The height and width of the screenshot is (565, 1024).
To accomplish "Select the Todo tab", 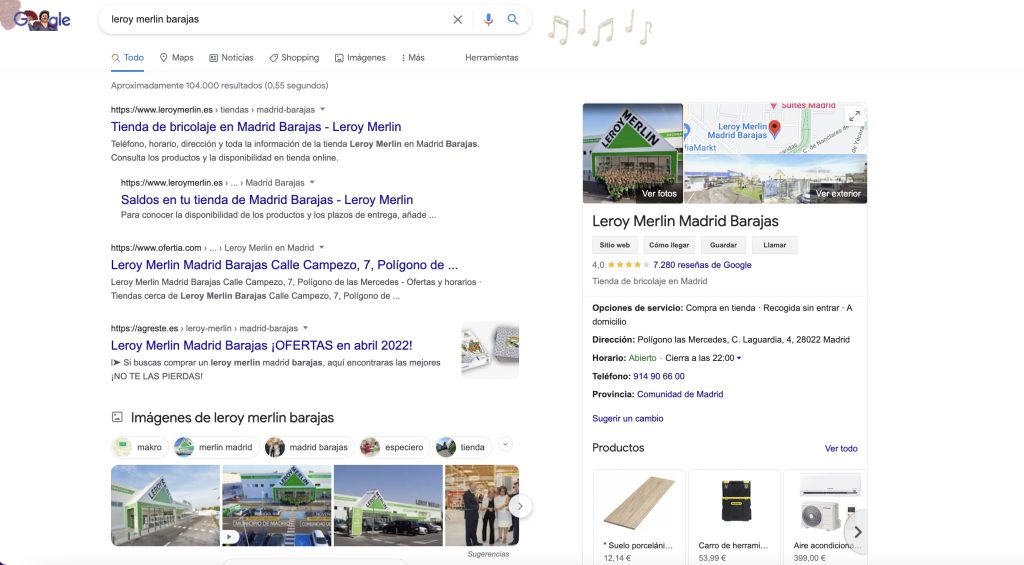I will coord(127,57).
